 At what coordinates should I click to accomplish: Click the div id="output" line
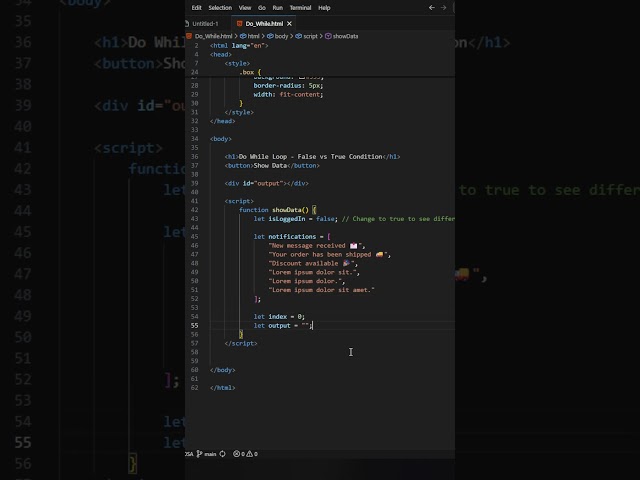click(267, 183)
